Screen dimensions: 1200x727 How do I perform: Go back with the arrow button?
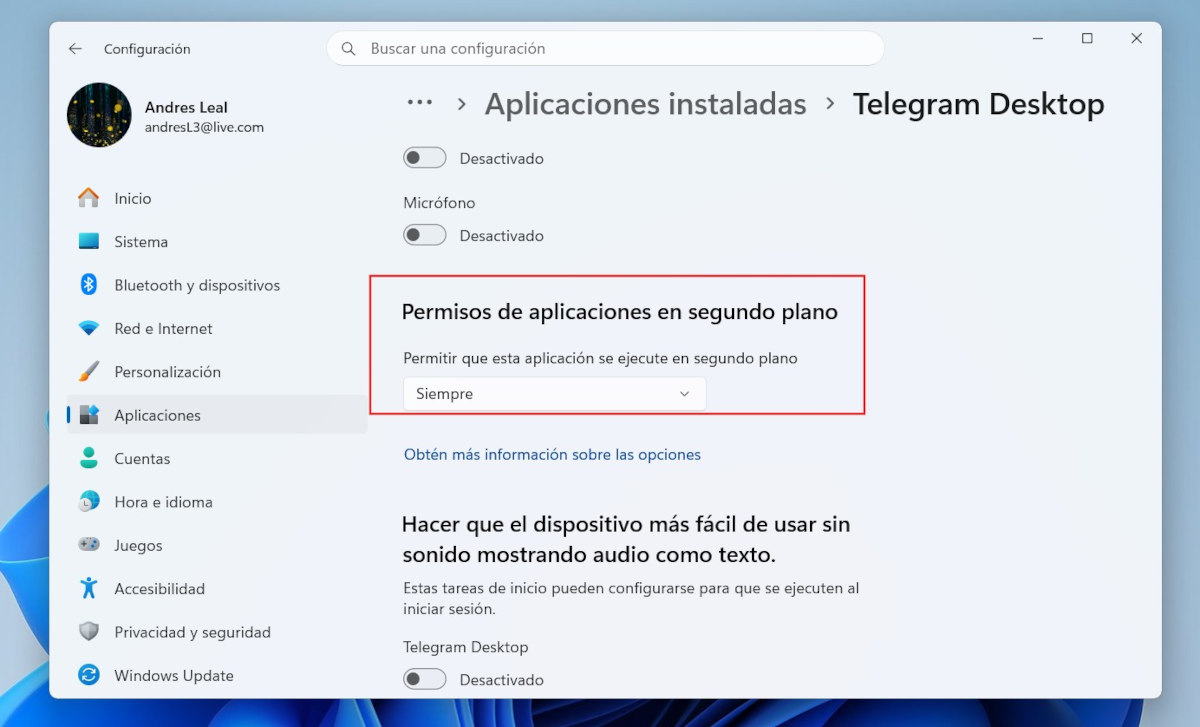click(76, 48)
